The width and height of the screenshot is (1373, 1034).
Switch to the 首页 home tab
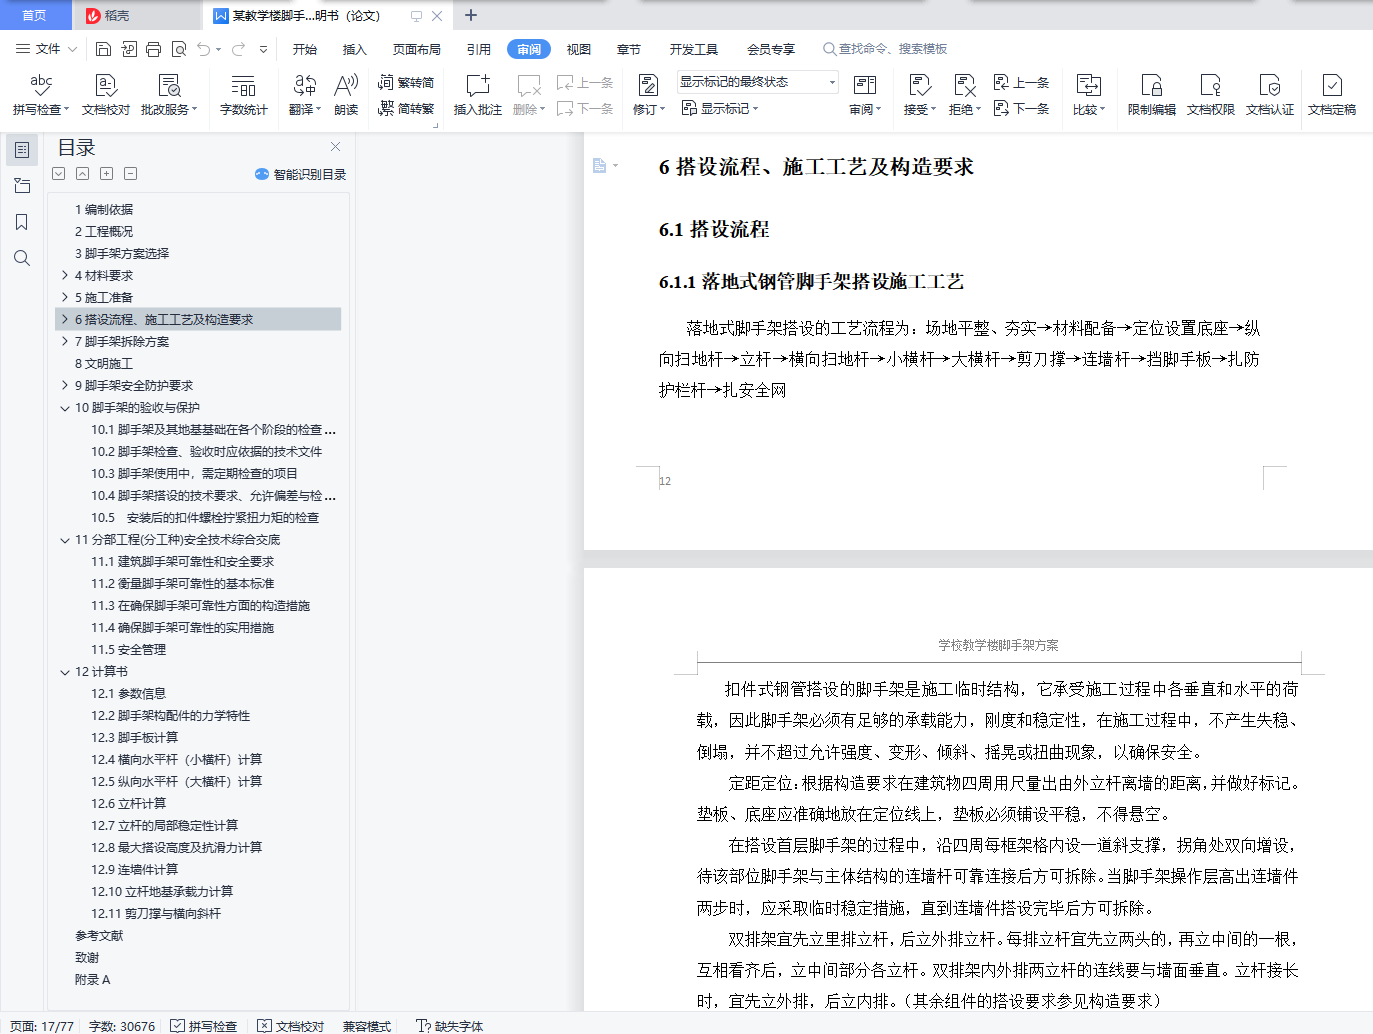coord(35,15)
